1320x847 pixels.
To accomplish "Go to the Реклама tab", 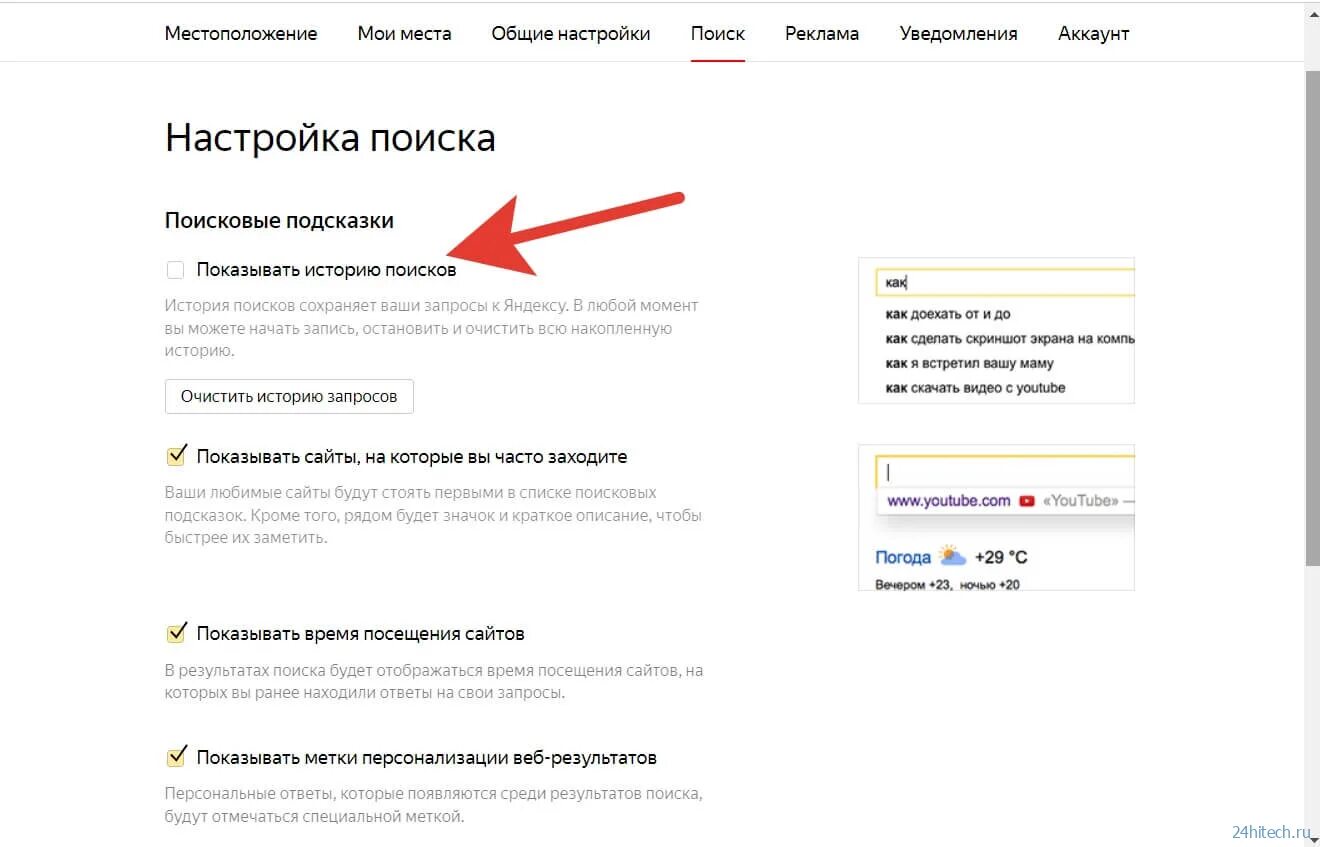I will click(x=822, y=33).
